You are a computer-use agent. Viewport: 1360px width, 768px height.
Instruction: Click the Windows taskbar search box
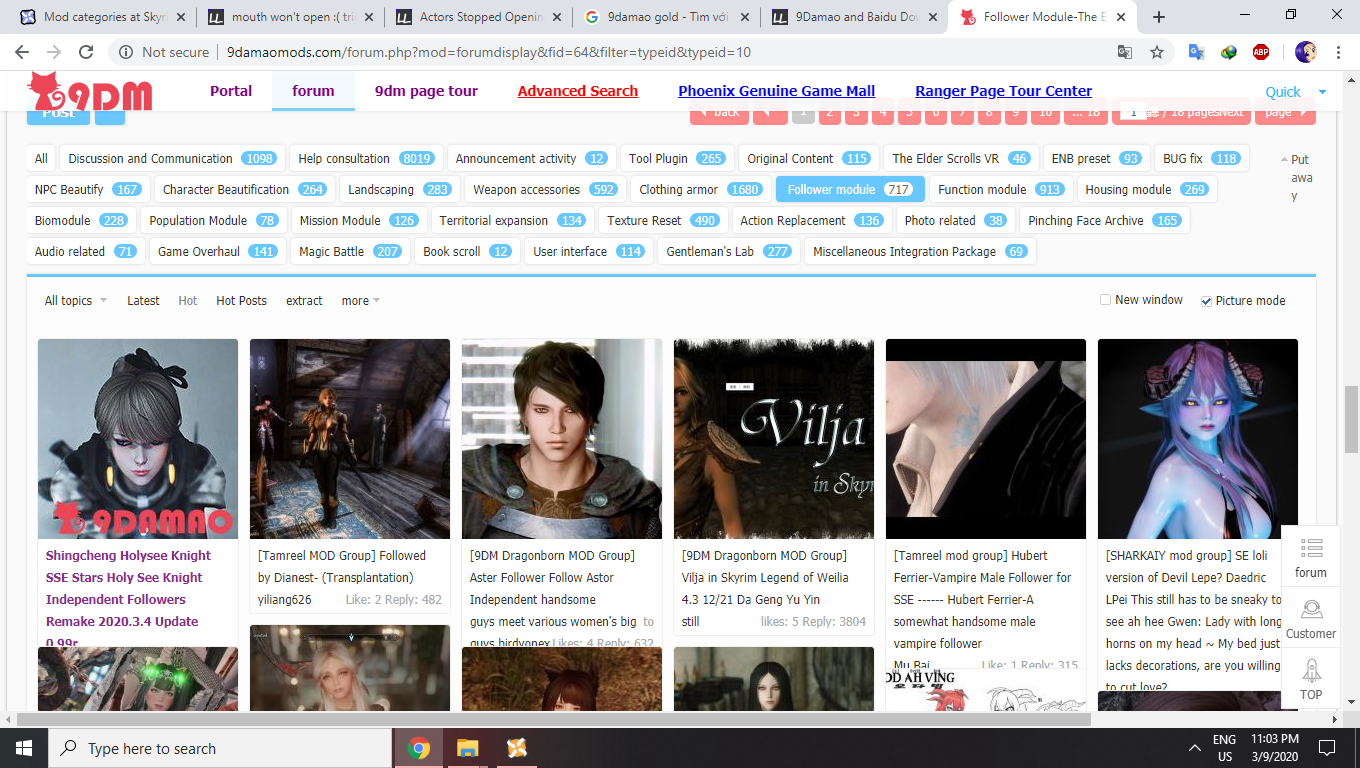pyautogui.click(x=220, y=748)
